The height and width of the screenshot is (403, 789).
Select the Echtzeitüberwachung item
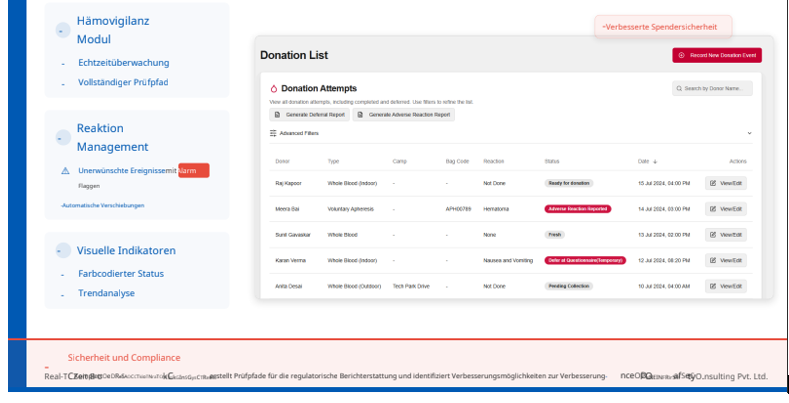pos(123,62)
